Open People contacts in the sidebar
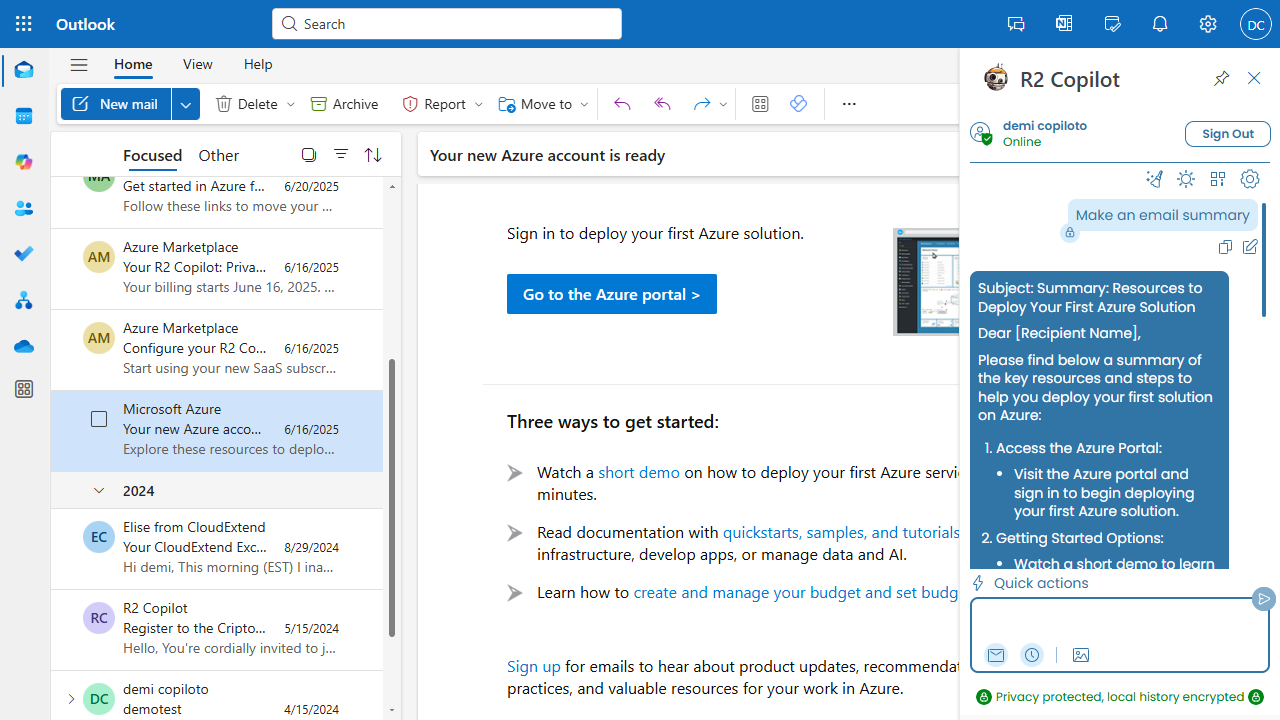This screenshot has width=1280, height=720. (24, 208)
